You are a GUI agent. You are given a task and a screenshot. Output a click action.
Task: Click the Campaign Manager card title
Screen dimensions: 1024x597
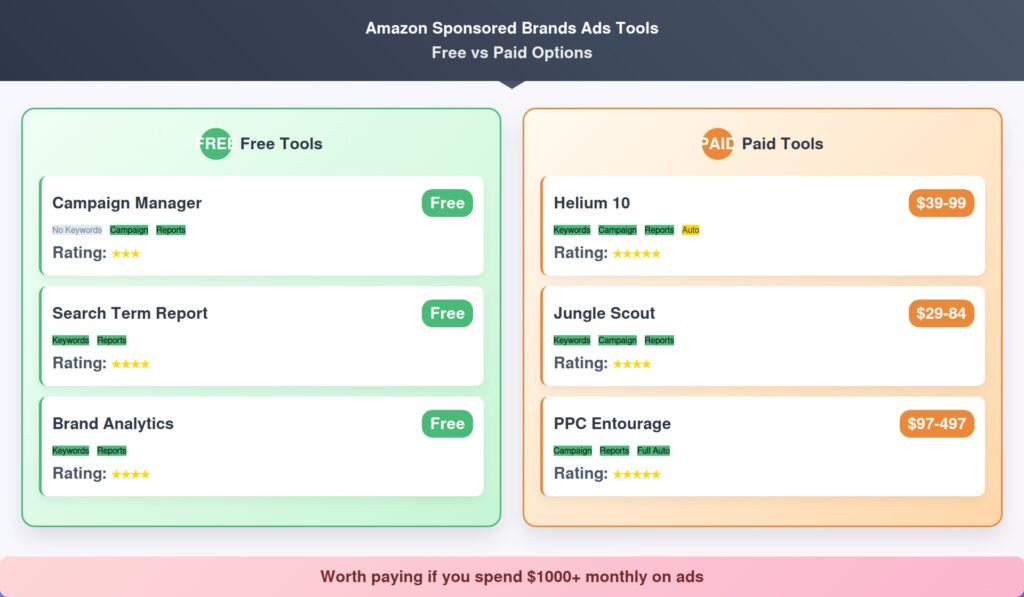[x=127, y=203]
